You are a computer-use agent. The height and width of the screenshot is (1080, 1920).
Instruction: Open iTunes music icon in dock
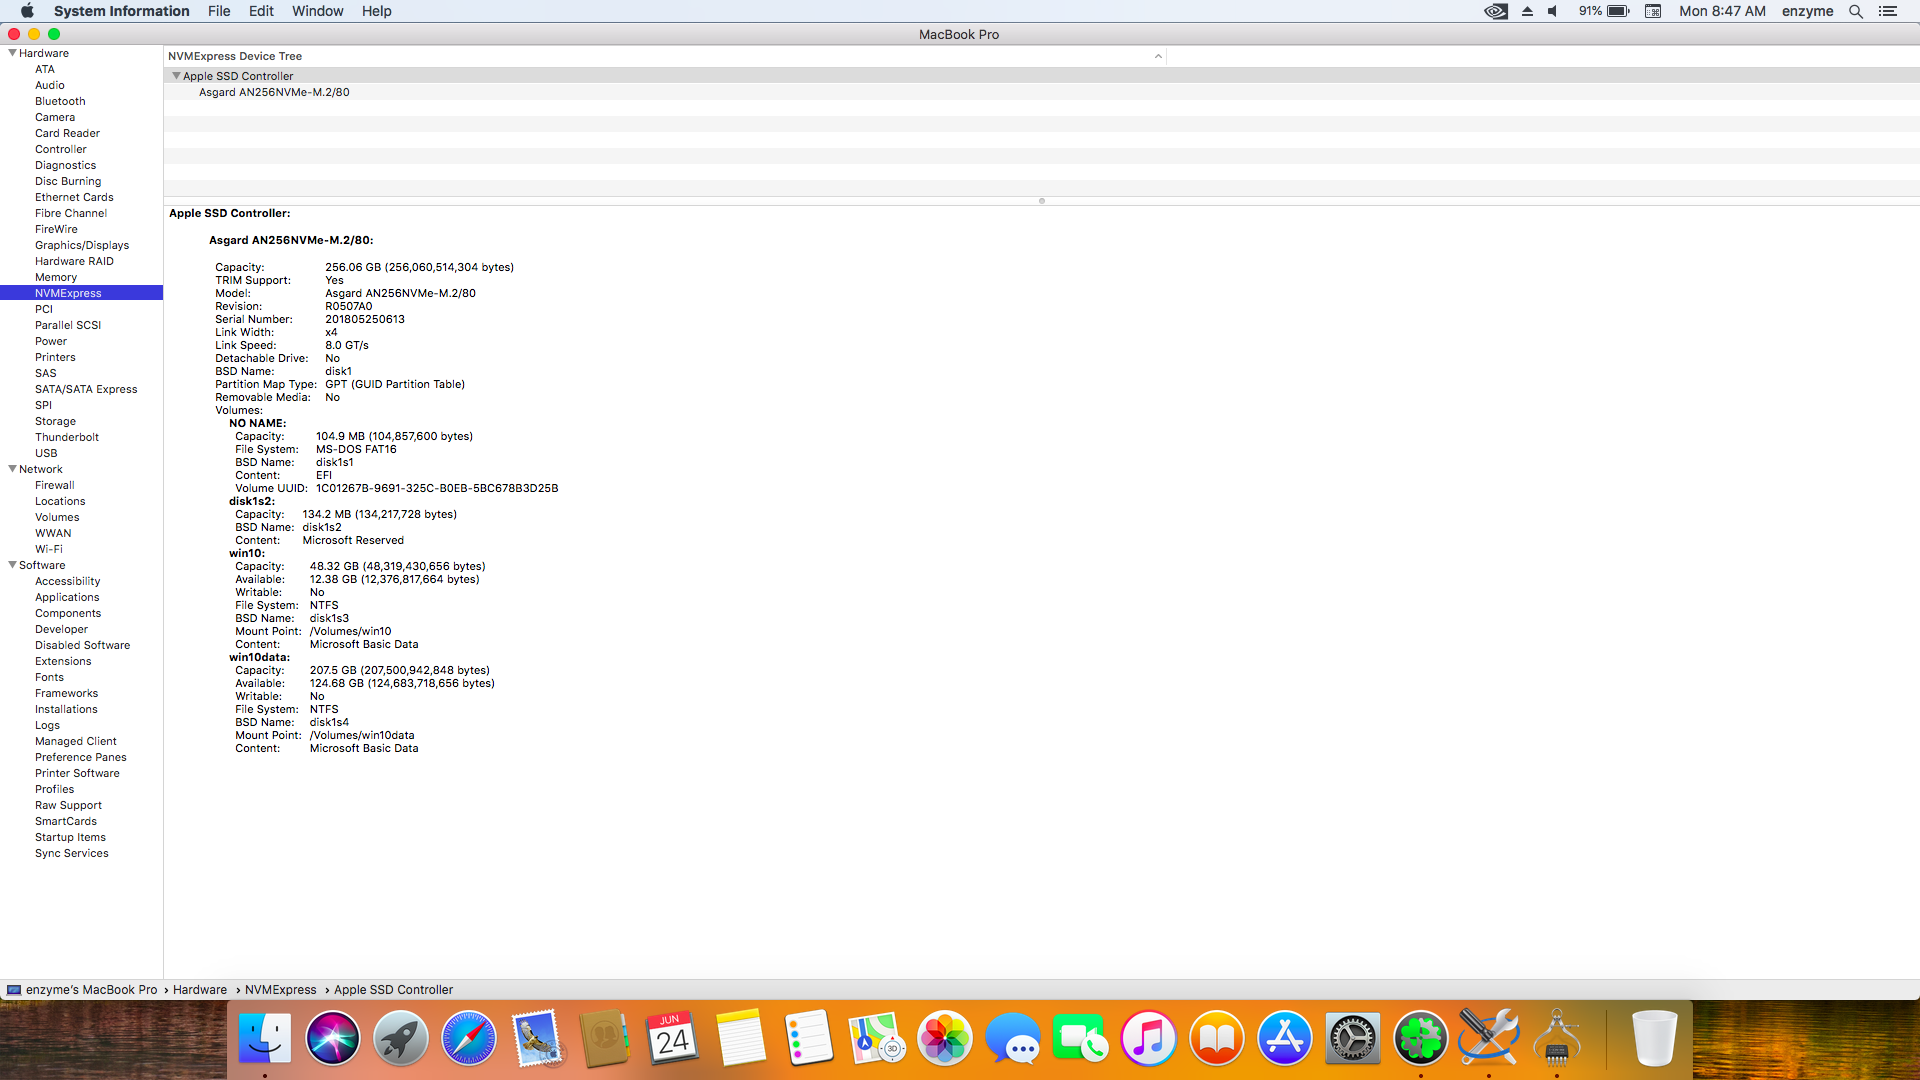click(x=1149, y=1039)
